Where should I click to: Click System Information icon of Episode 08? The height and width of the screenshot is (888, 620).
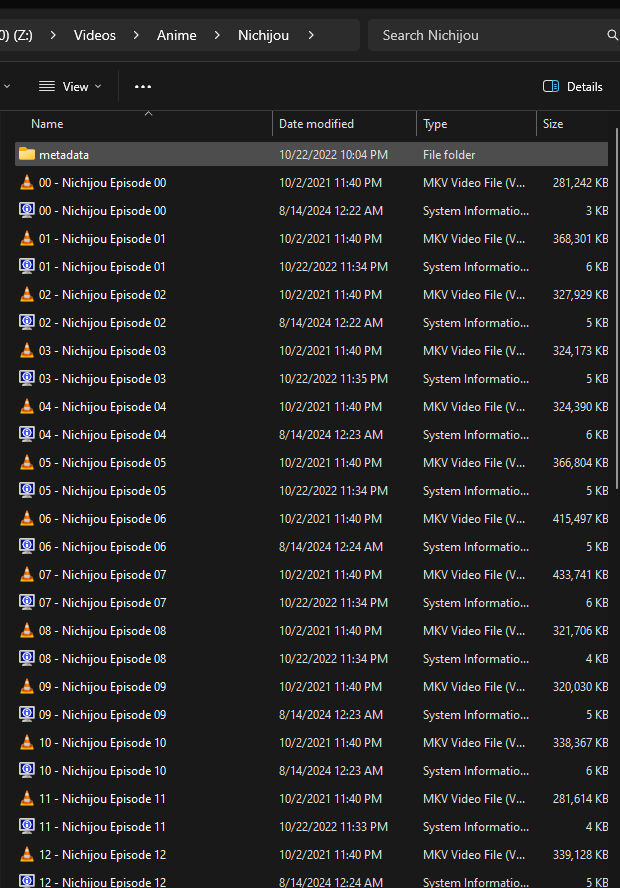coord(27,659)
